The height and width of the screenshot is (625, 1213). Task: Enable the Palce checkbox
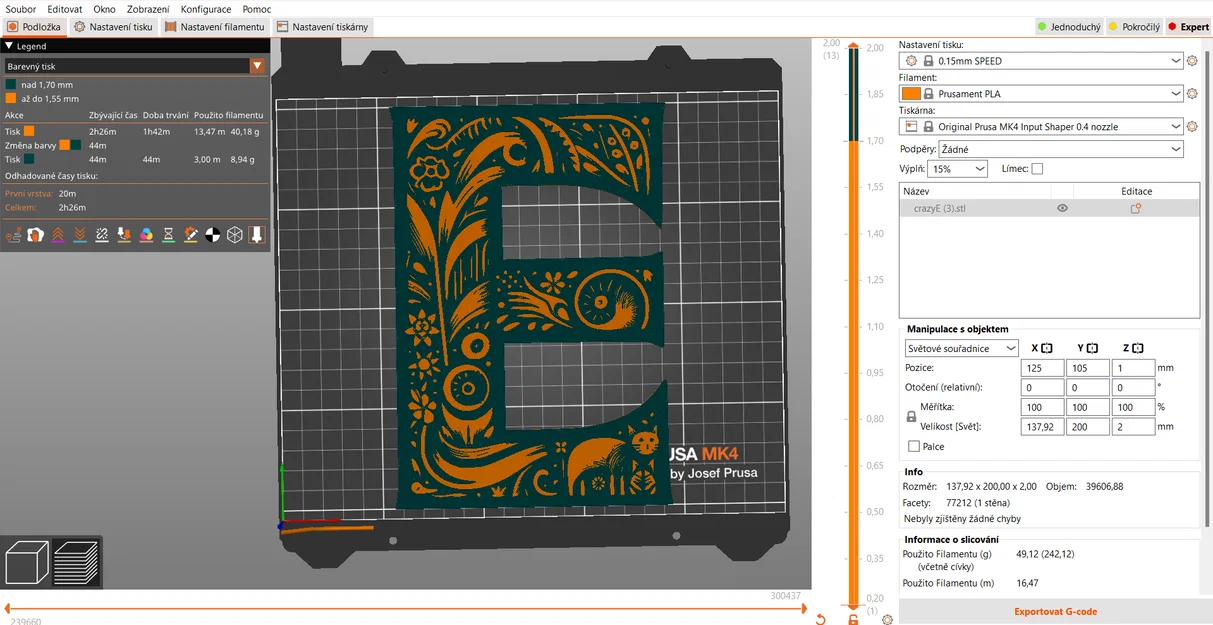coord(914,447)
